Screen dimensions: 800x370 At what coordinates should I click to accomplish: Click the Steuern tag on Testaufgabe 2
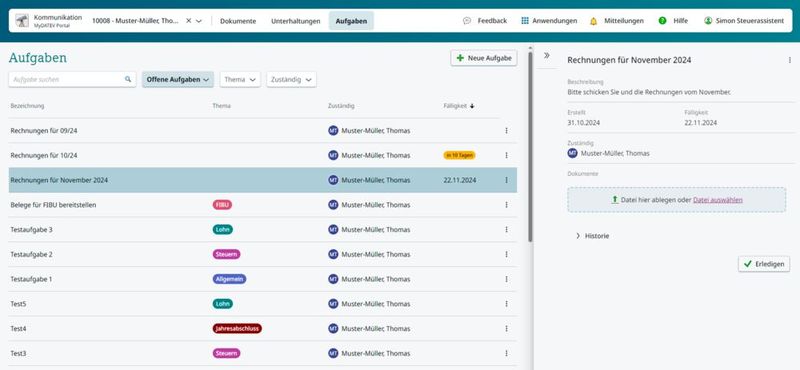[227, 254]
